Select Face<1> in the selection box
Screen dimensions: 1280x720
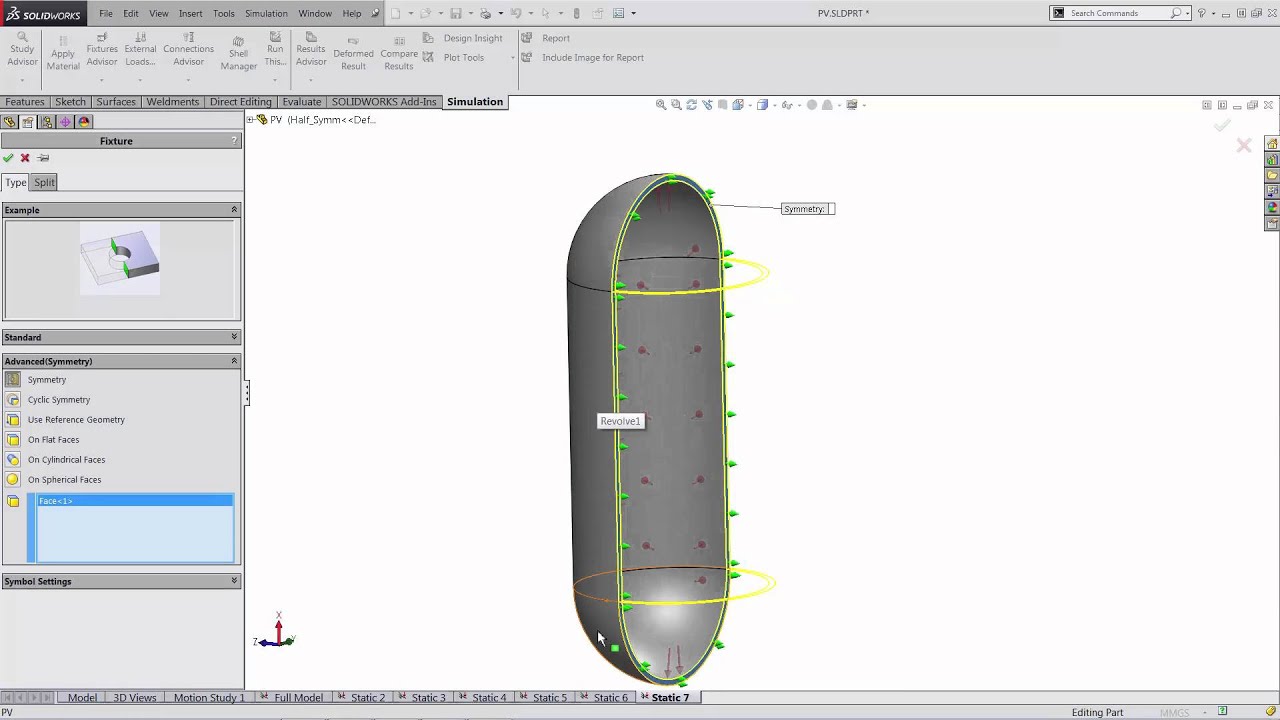coord(135,501)
